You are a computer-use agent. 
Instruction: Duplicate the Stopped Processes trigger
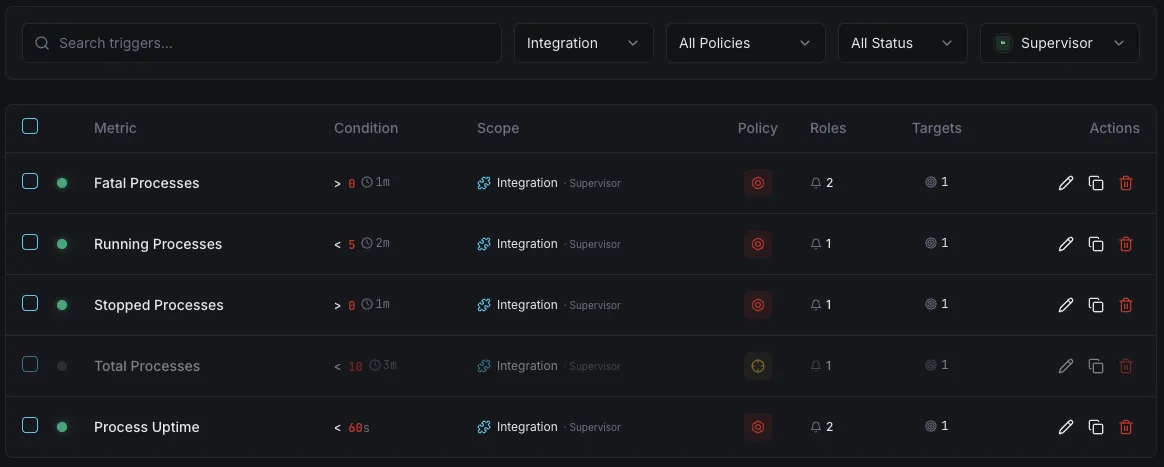click(1096, 304)
